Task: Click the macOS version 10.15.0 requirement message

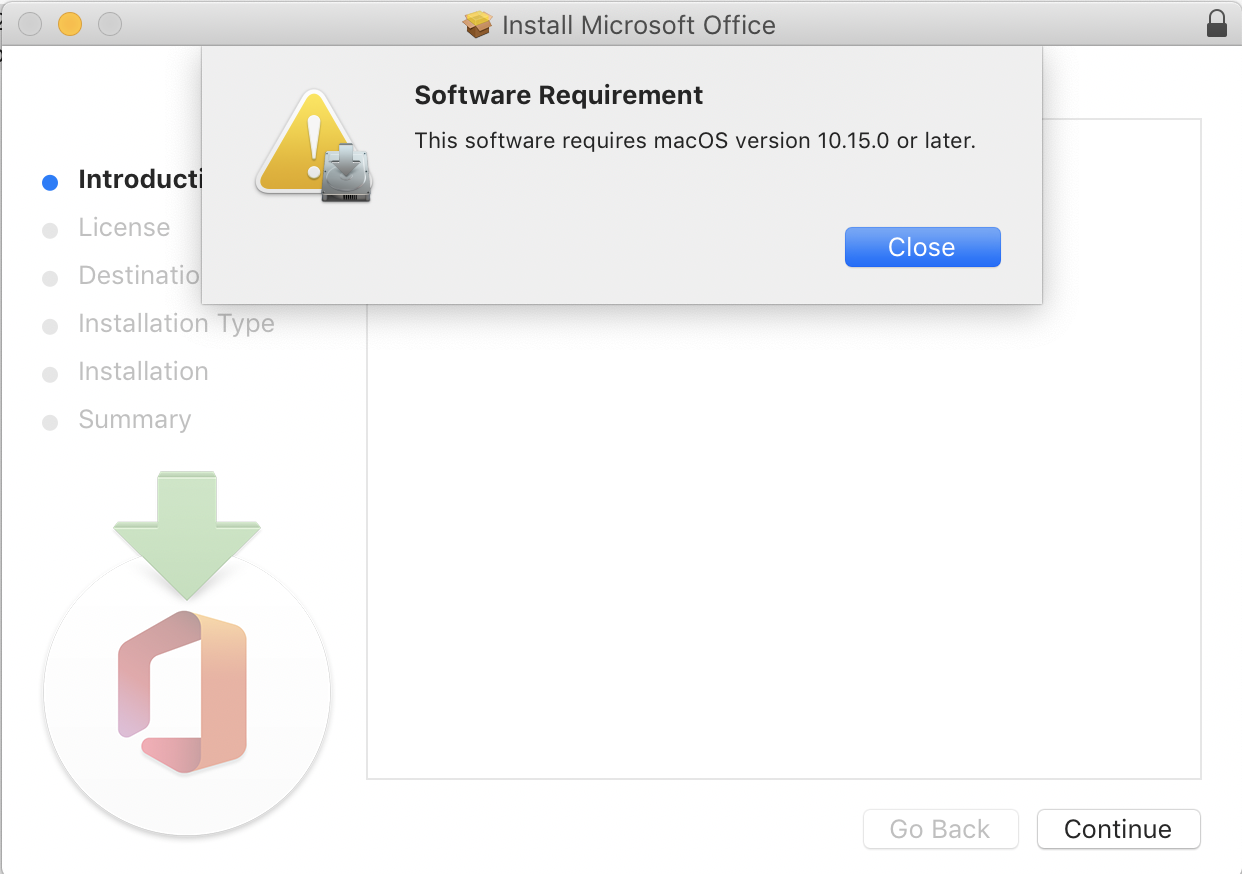Action: (x=694, y=141)
